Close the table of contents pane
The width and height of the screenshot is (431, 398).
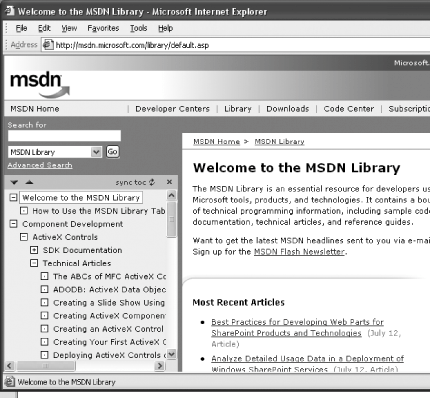click(x=169, y=182)
